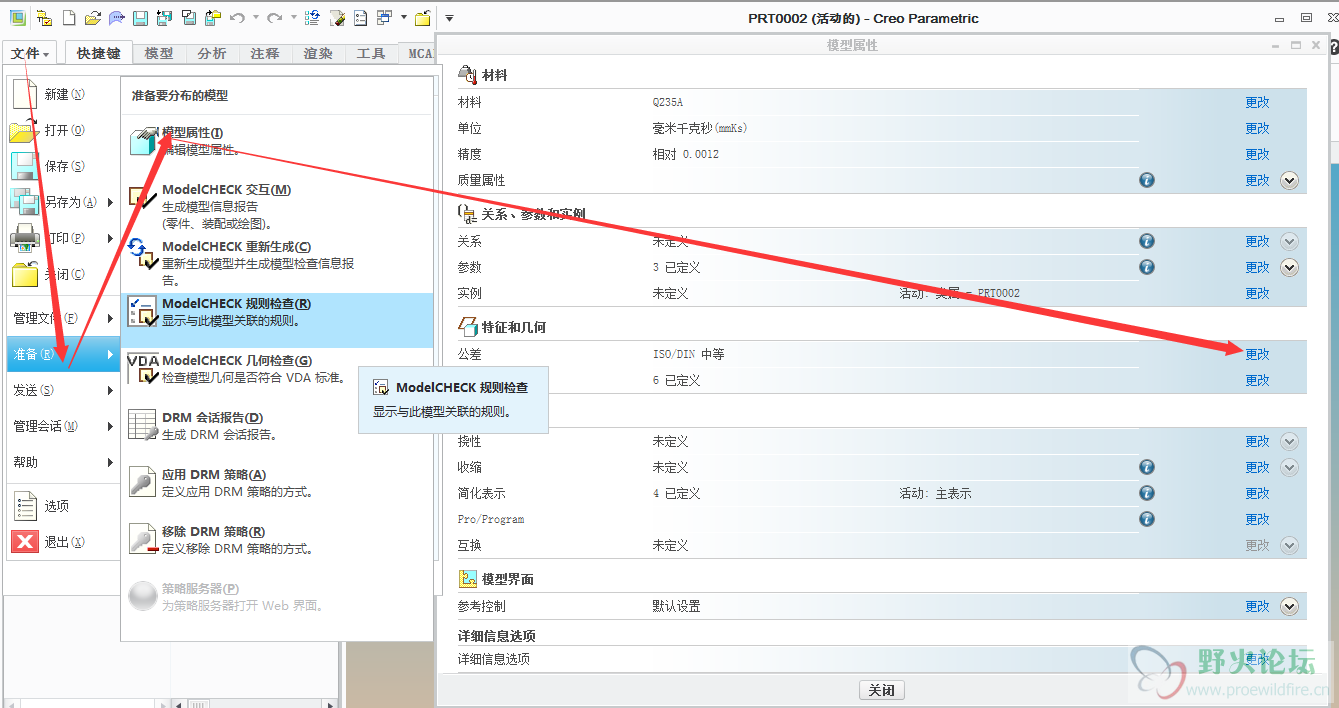This screenshot has width=1339, height=708.
Task: Click the document list icon in toolbar
Action: pyautogui.click(x=360, y=18)
